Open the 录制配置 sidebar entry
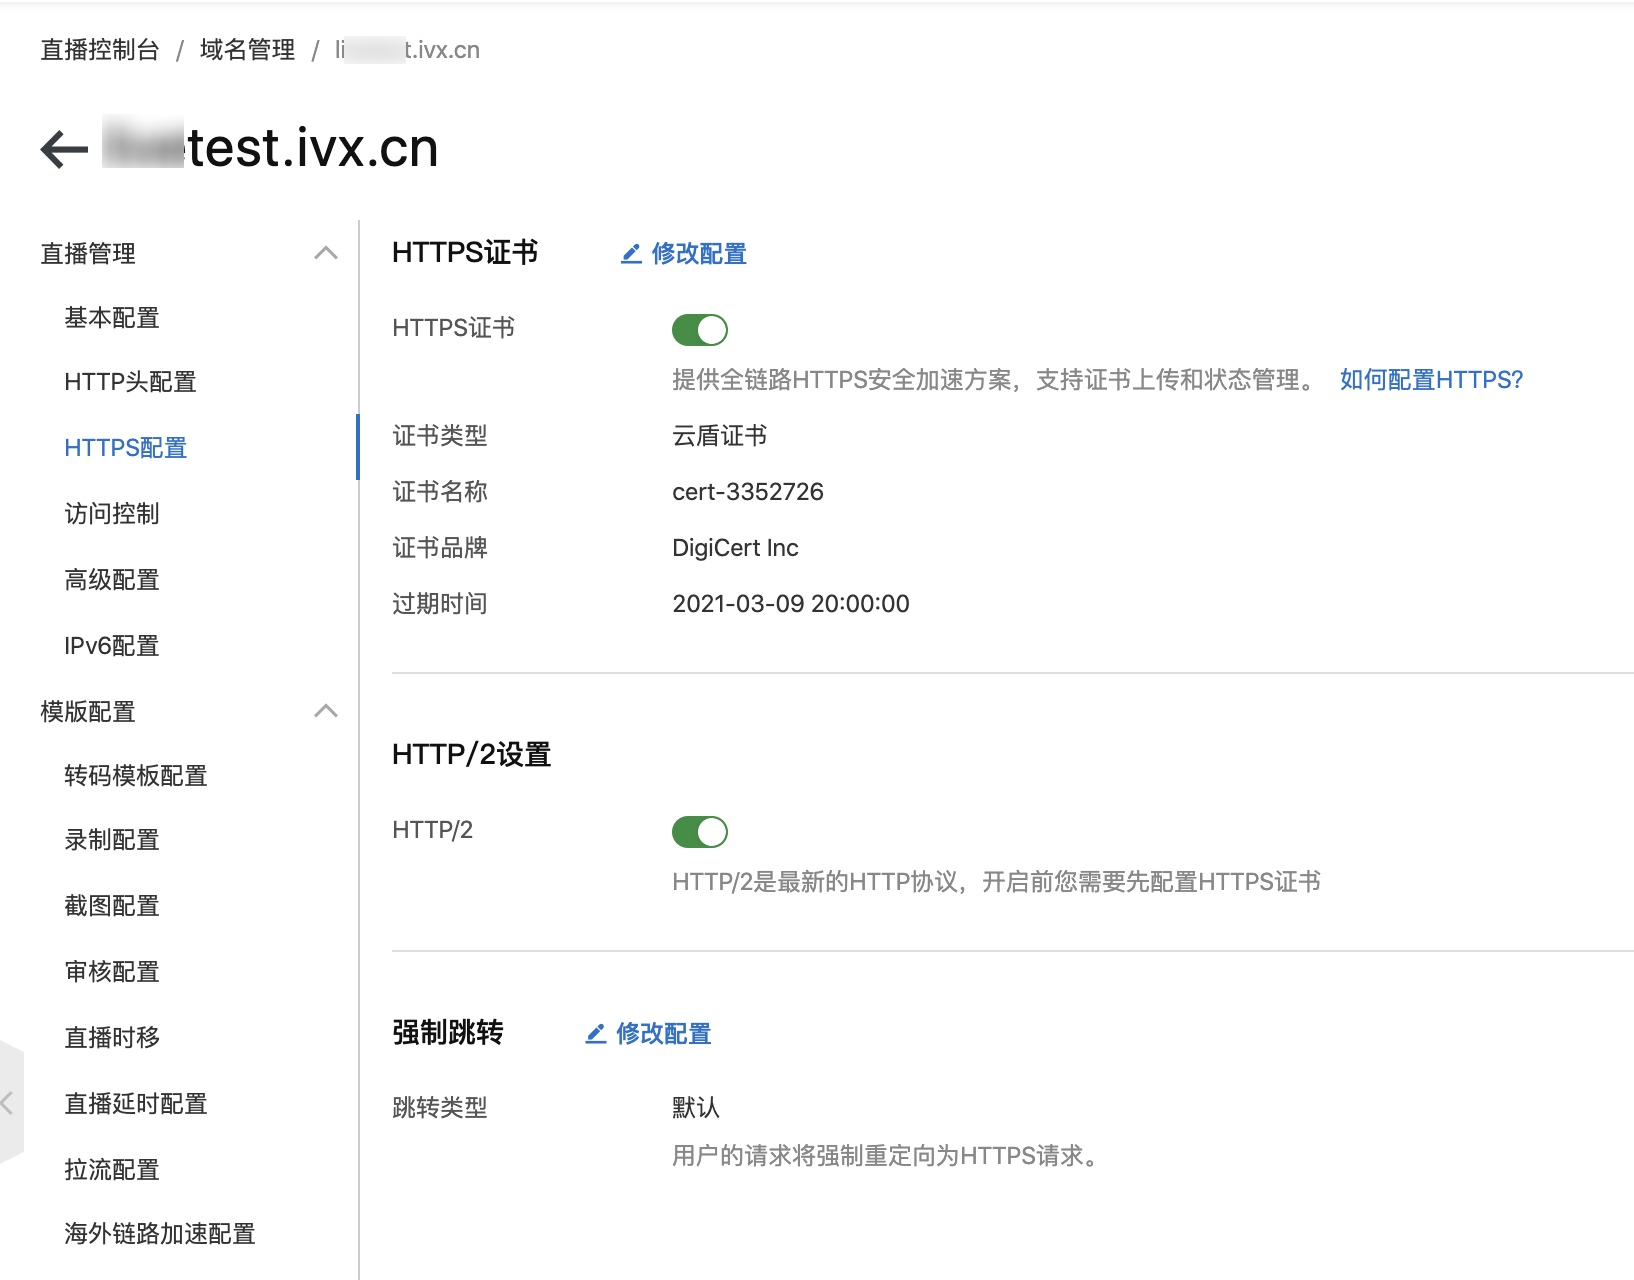This screenshot has width=1634, height=1280. click(111, 840)
